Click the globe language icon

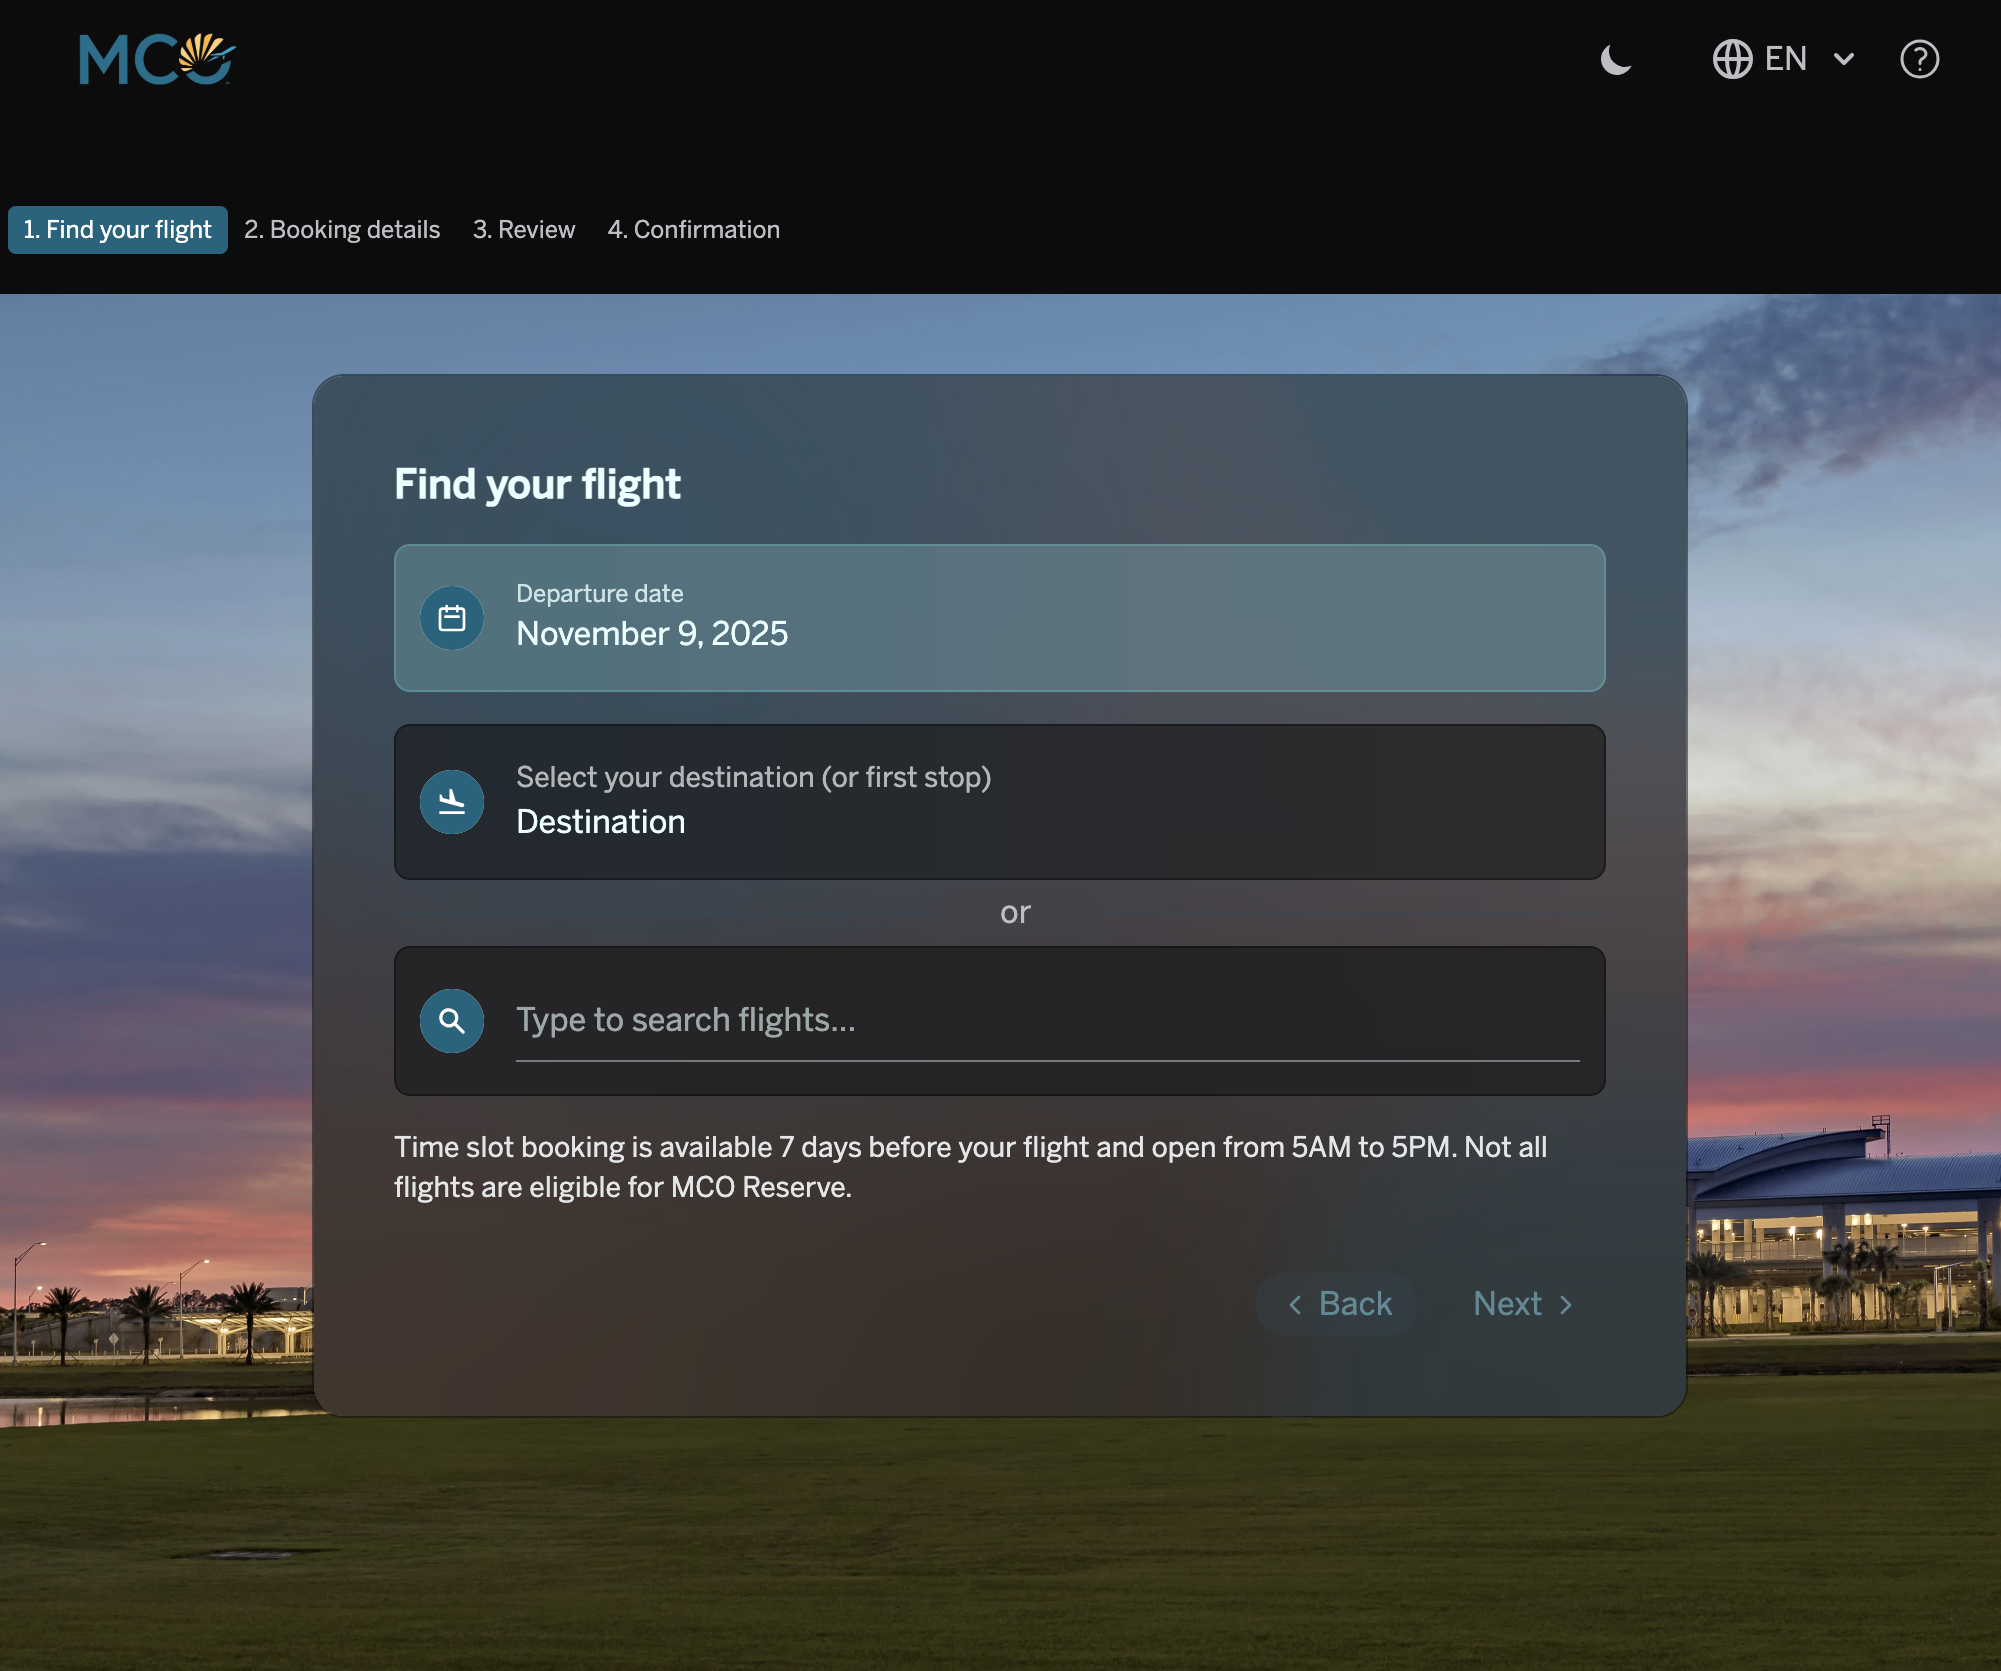pos(1732,59)
